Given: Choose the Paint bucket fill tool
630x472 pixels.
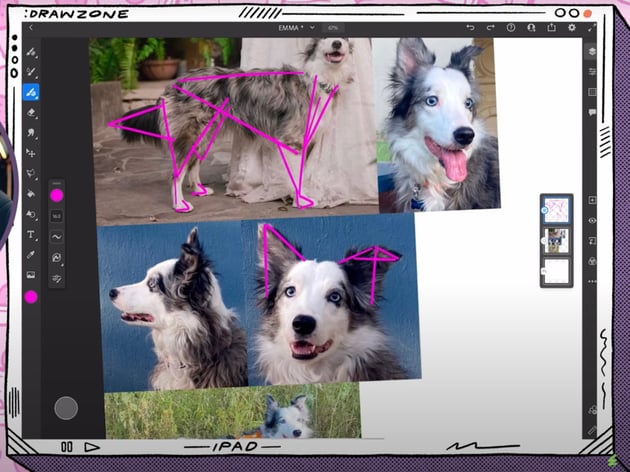Looking at the screenshot, I should click(31, 194).
